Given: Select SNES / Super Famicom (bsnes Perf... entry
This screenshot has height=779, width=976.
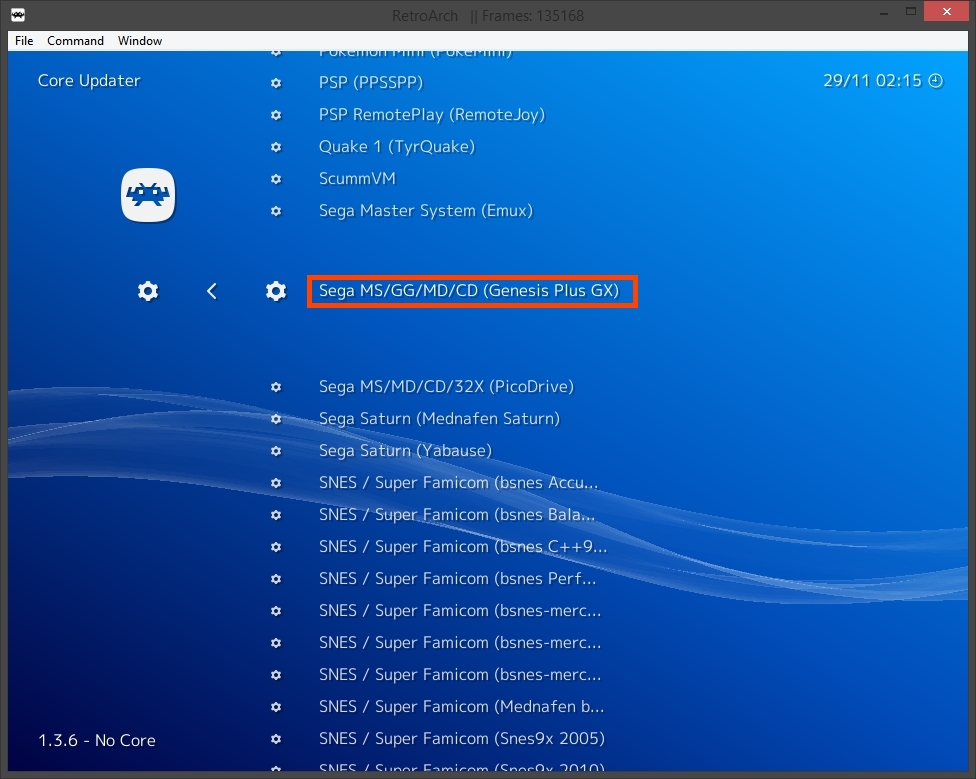Looking at the screenshot, I should (x=458, y=579).
